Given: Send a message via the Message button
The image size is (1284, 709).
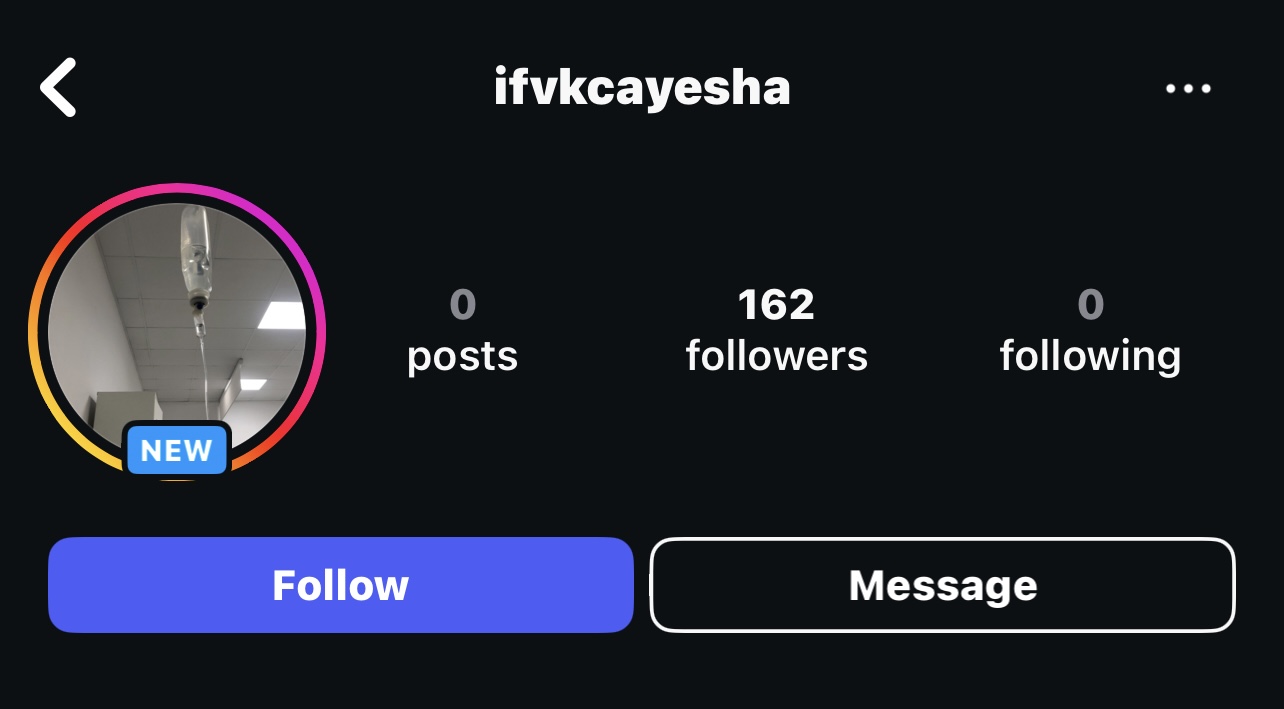Looking at the screenshot, I should click(x=943, y=585).
